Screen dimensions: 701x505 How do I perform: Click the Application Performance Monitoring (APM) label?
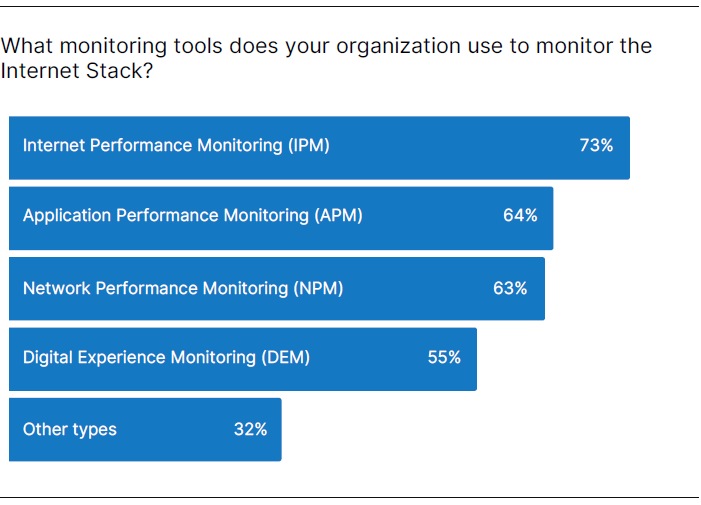tap(193, 216)
